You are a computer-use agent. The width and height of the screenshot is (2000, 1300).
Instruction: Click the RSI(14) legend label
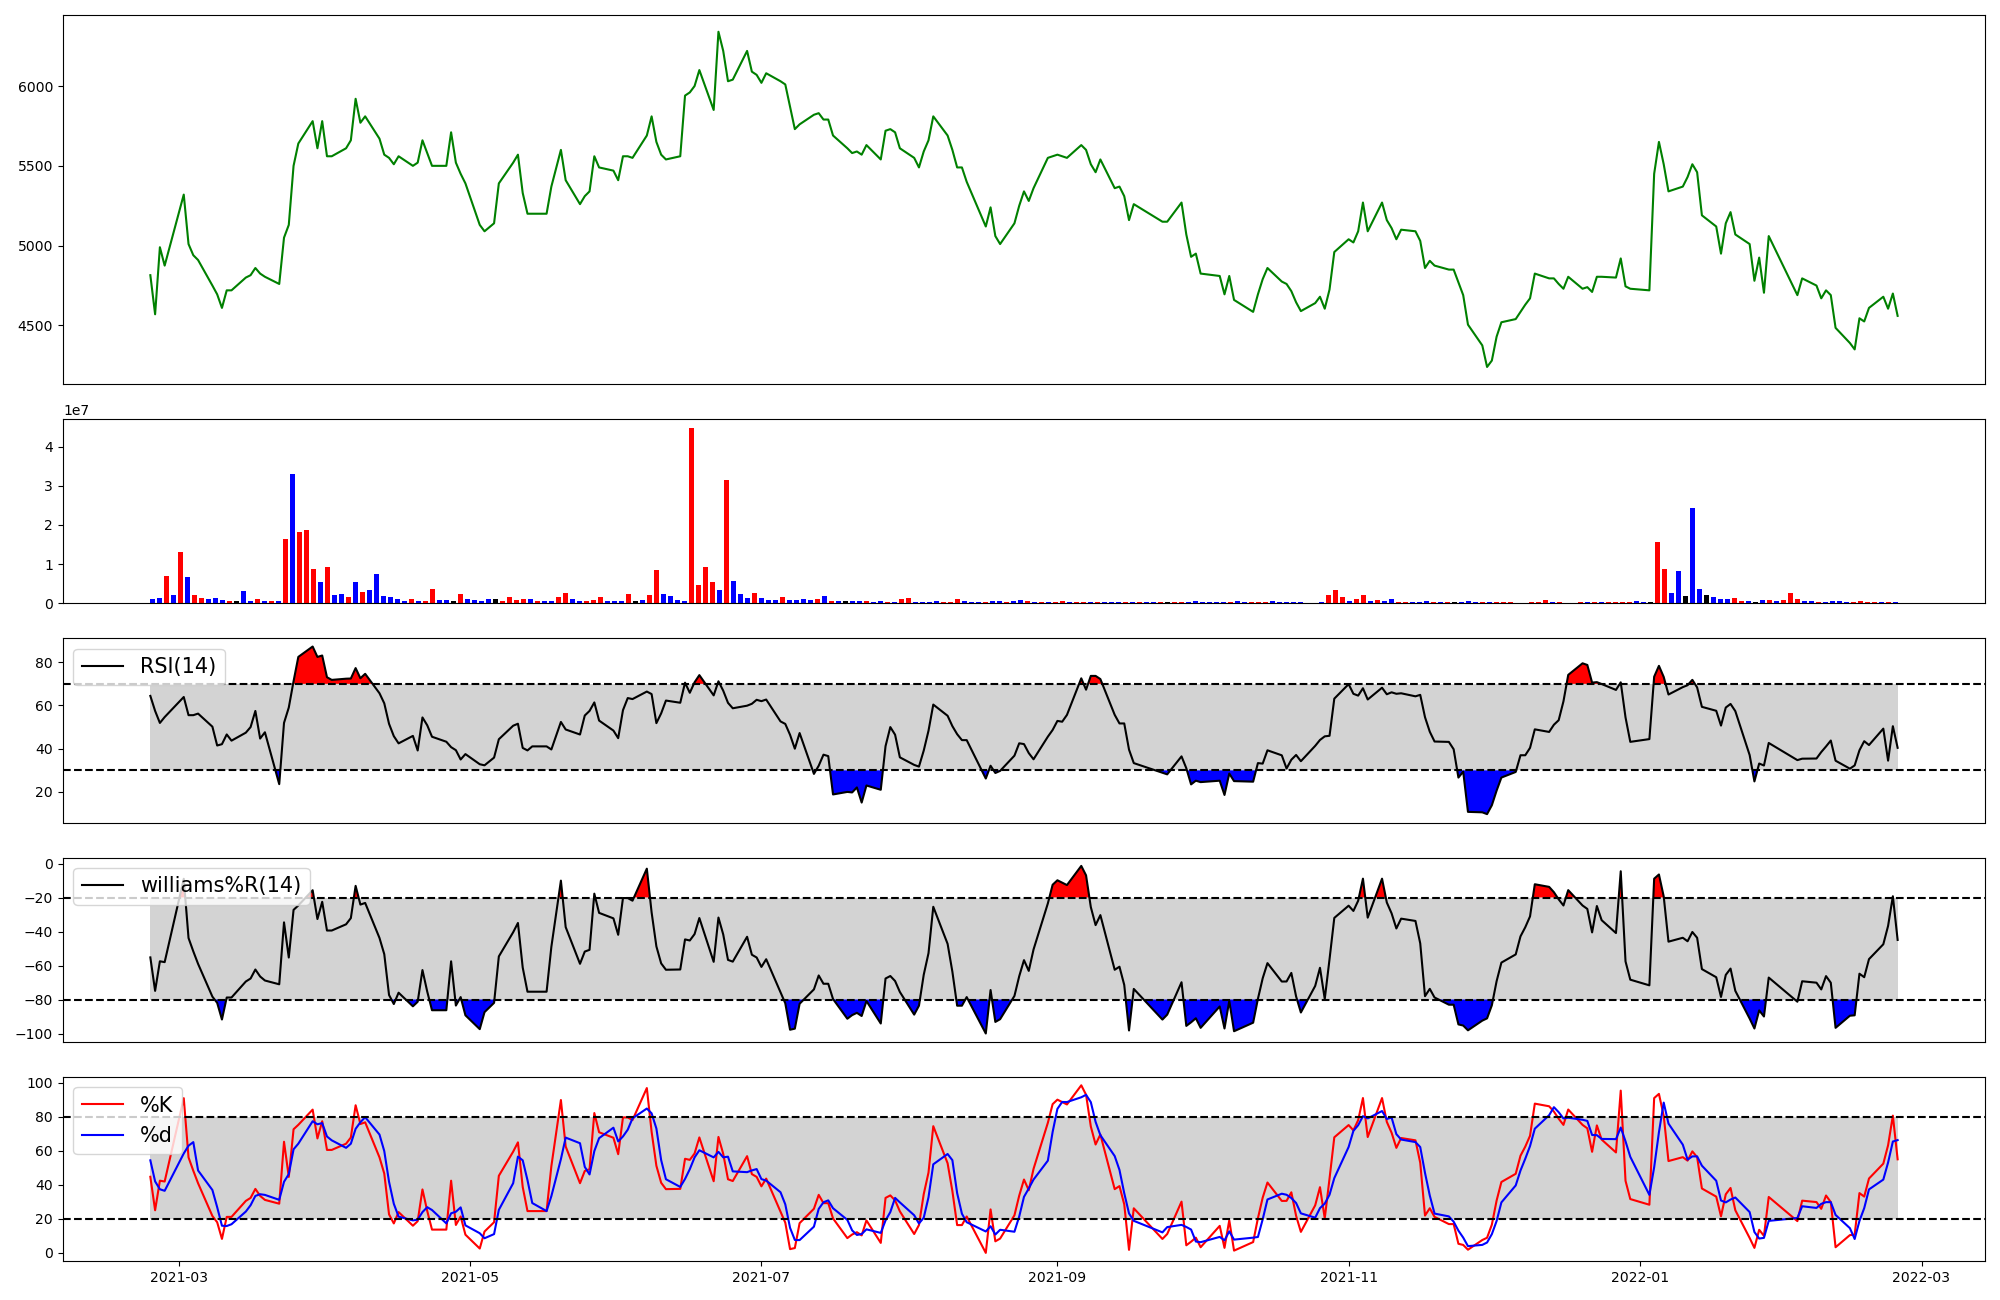pyautogui.click(x=177, y=666)
